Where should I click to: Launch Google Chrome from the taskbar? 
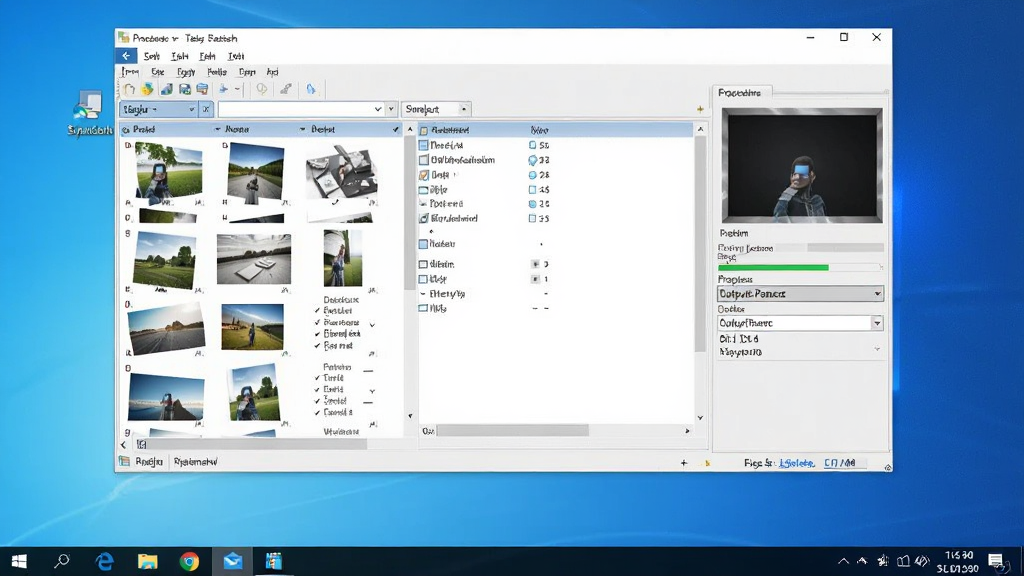click(189, 562)
